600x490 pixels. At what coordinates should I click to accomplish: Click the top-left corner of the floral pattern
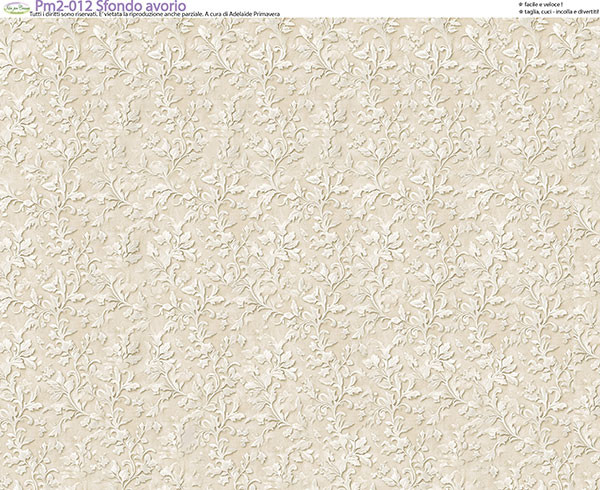(4, 24)
